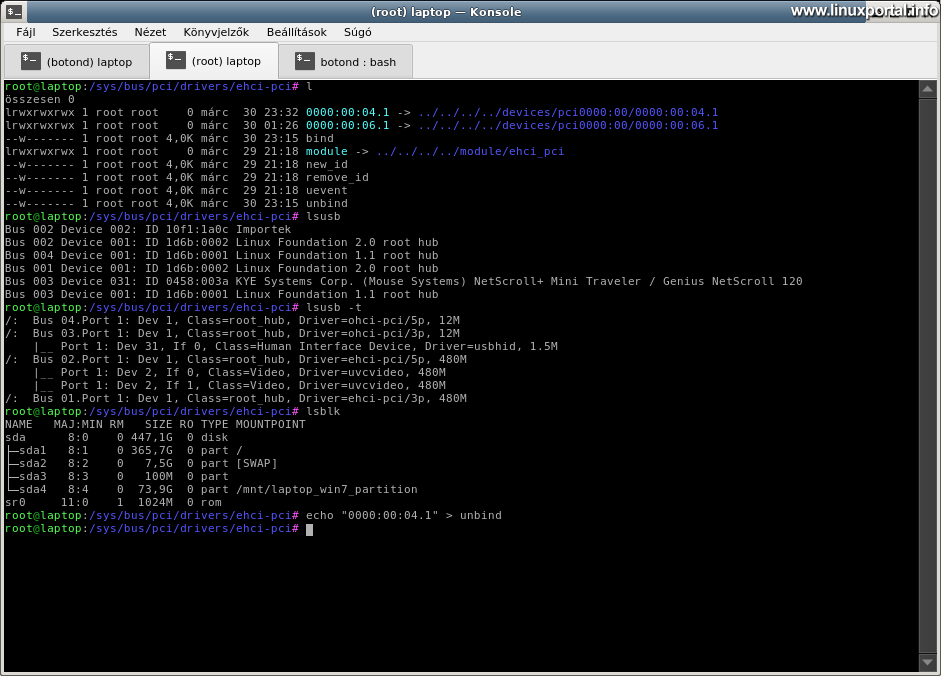This screenshot has width=941, height=676.
Task: Click the 0000:00:04.1 symlink entry in listing
Action: pos(347,113)
